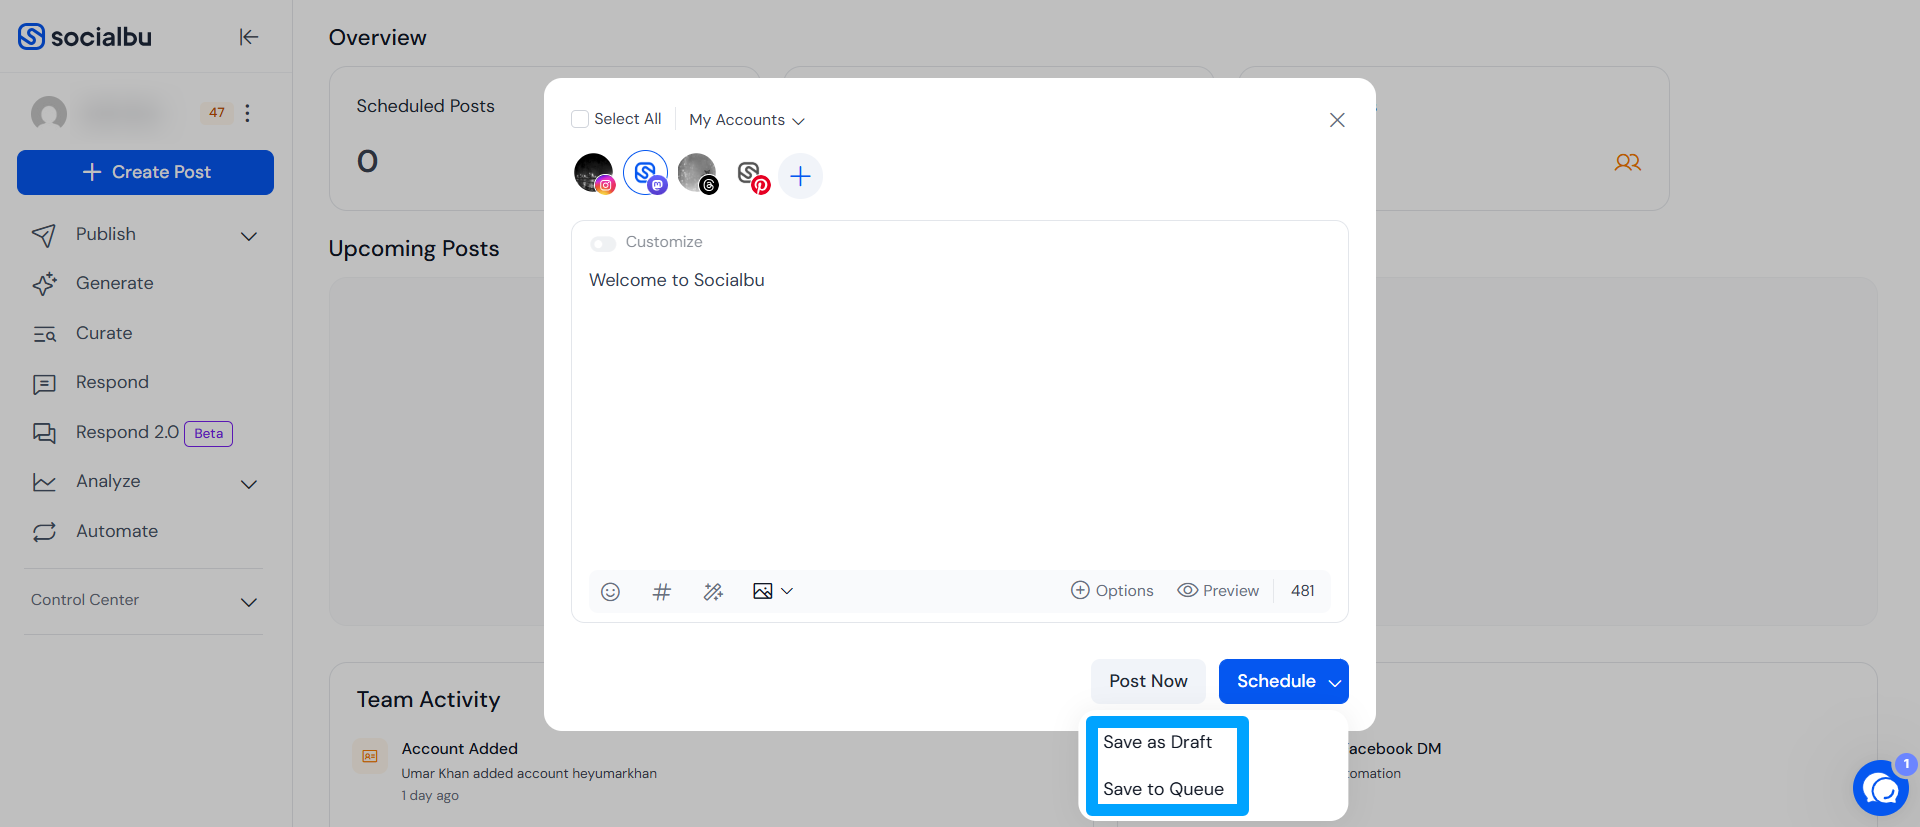Open the live chat support bubble
Viewport: 1920px width, 827px height.
[1881, 788]
